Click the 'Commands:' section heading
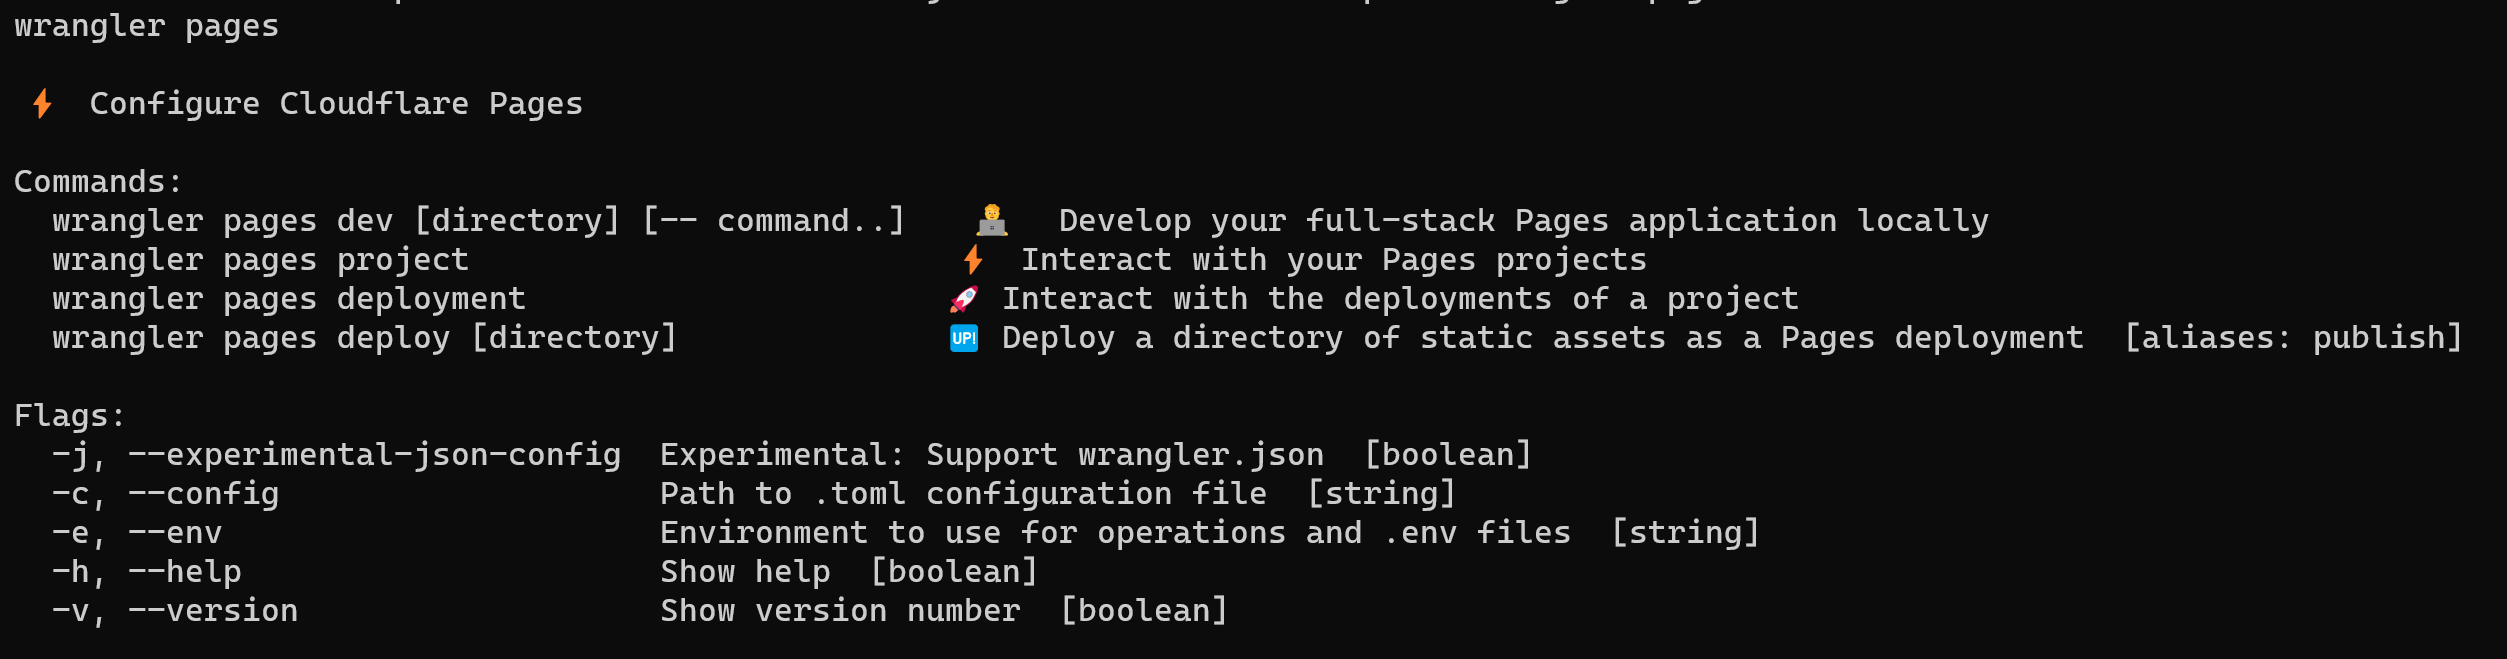 (x=98, y=182)
